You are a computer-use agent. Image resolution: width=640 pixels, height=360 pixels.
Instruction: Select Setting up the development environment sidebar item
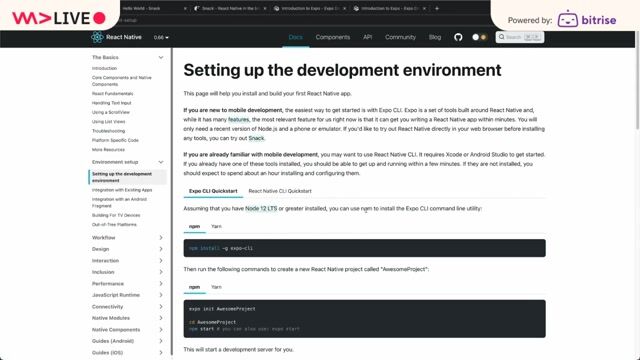pyautogui.click(x=127, y=177)
